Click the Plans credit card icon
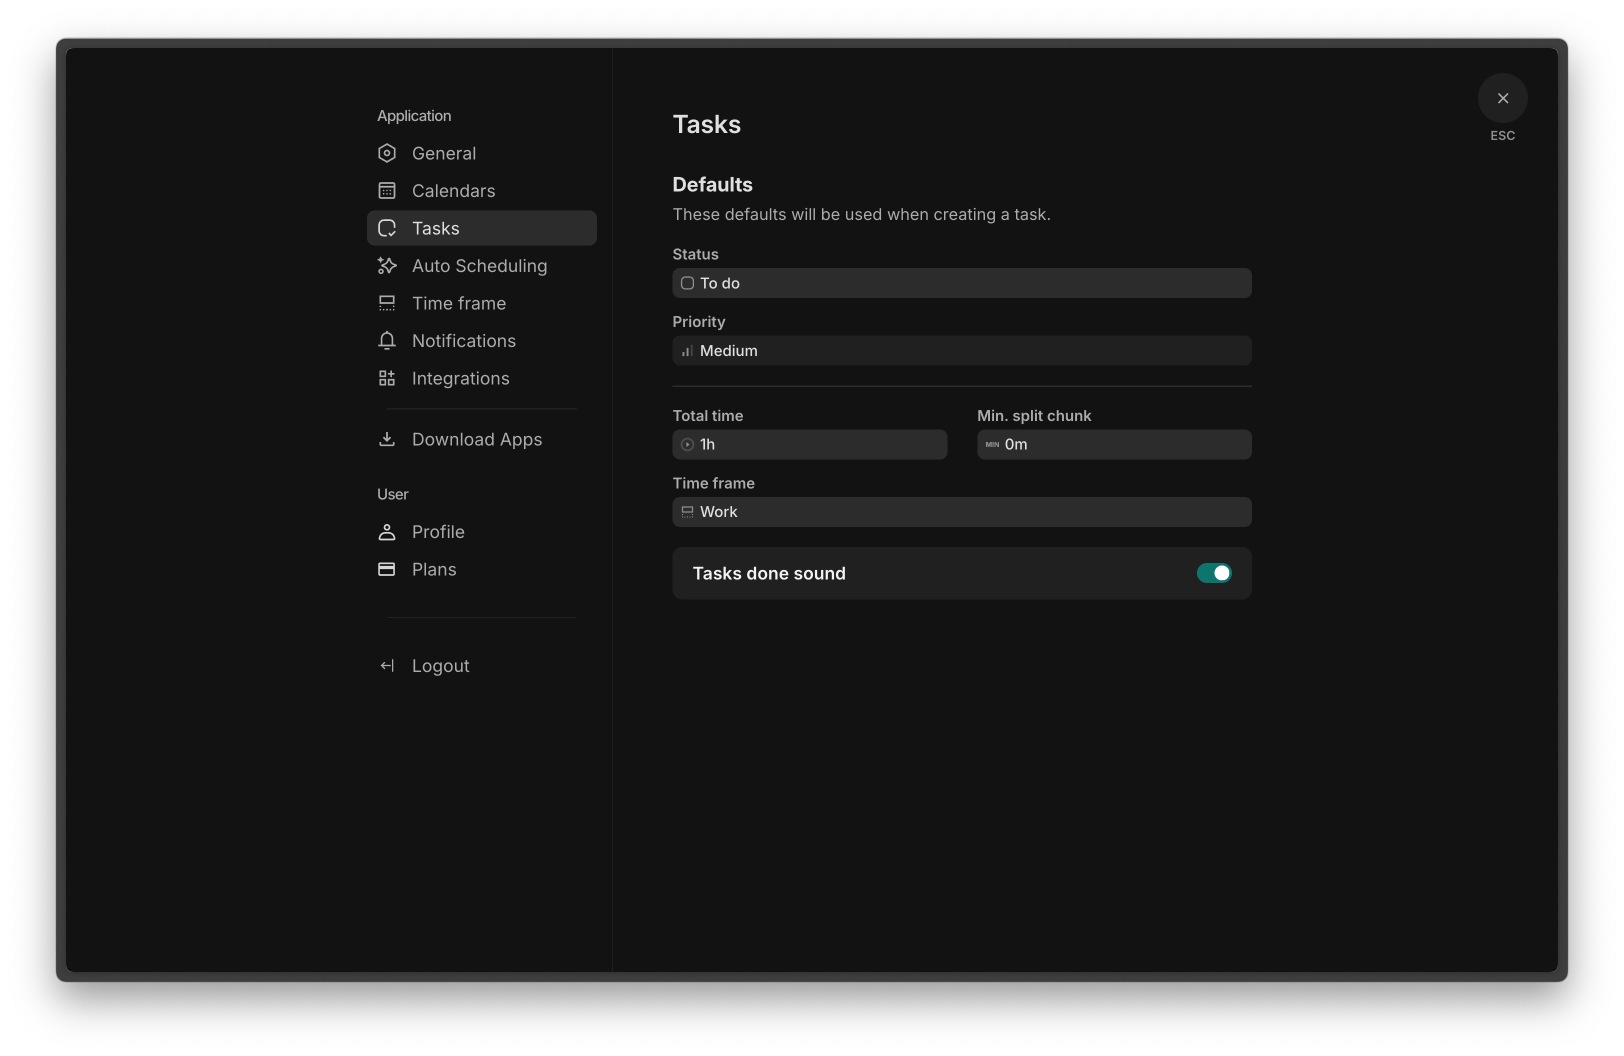Screen dimensions: 1624x1056 point(387,569)
